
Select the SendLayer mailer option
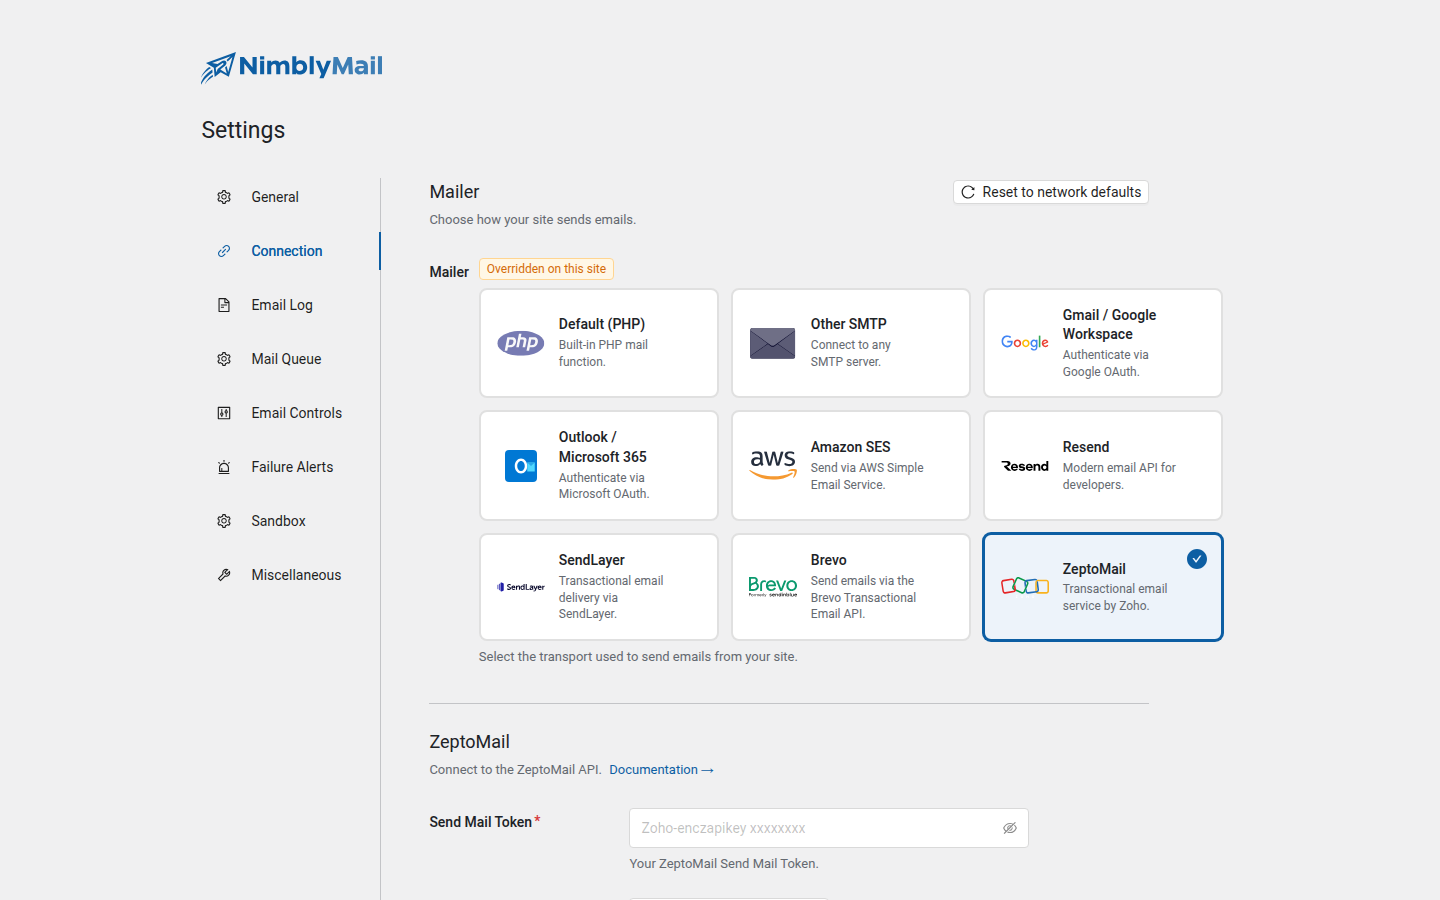pyautogui.click(x=599, y=587)
